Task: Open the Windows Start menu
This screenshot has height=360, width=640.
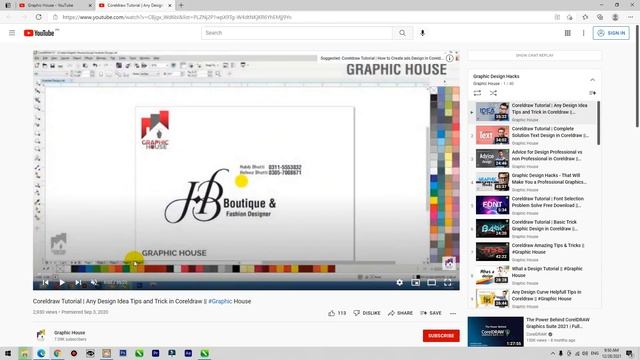Action: (8, 353)
